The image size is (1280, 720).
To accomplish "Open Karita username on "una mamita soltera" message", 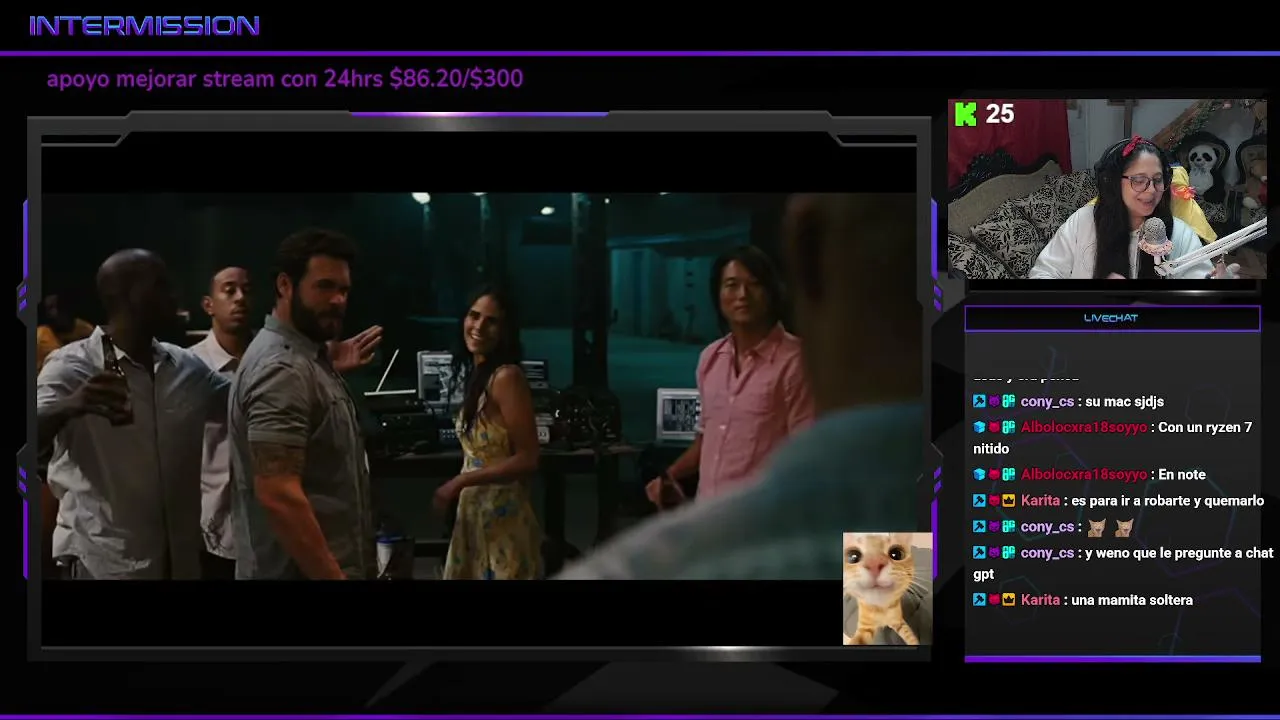I will [x=1040, y=600].
